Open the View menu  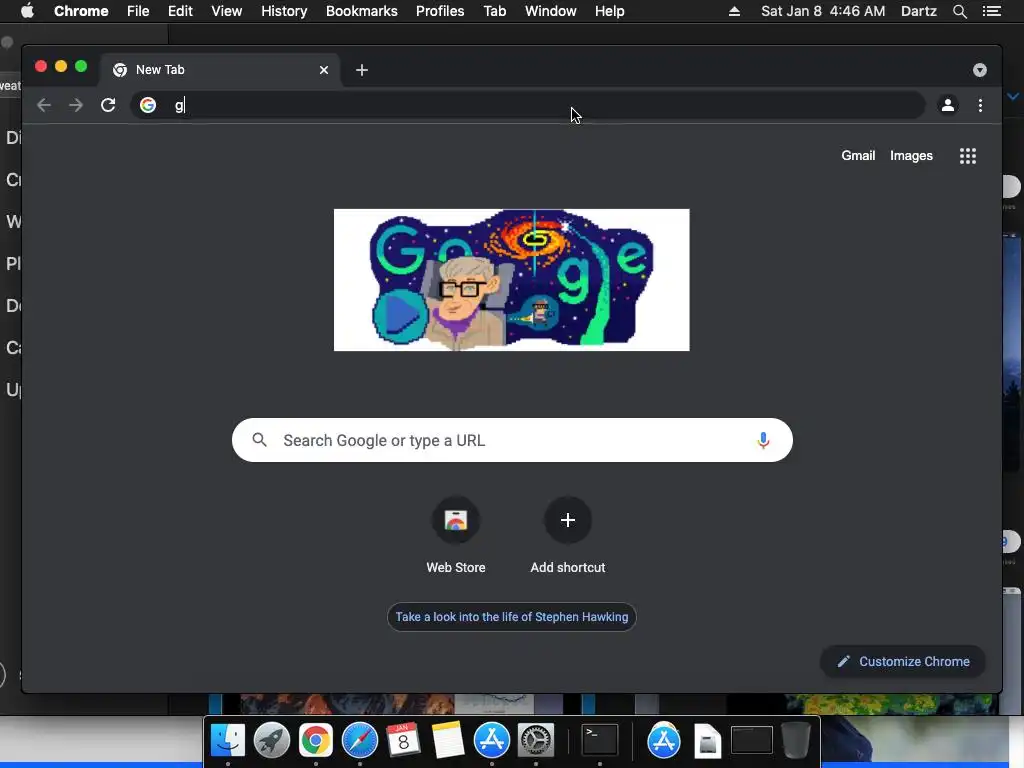[x=227, y=11]
